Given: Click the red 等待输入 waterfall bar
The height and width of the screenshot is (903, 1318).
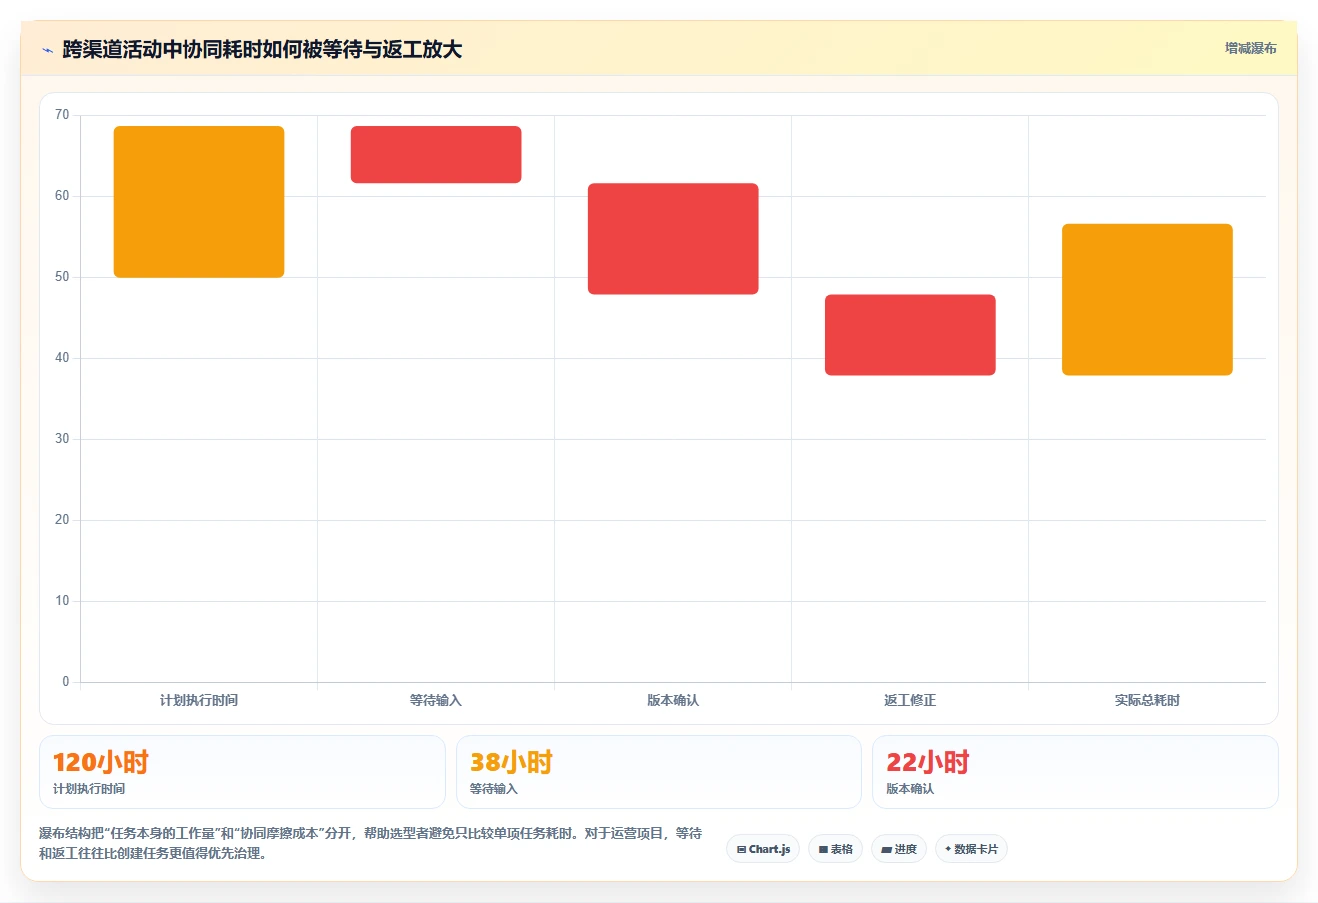Looking at the screenshot, I should click(436, 155).
